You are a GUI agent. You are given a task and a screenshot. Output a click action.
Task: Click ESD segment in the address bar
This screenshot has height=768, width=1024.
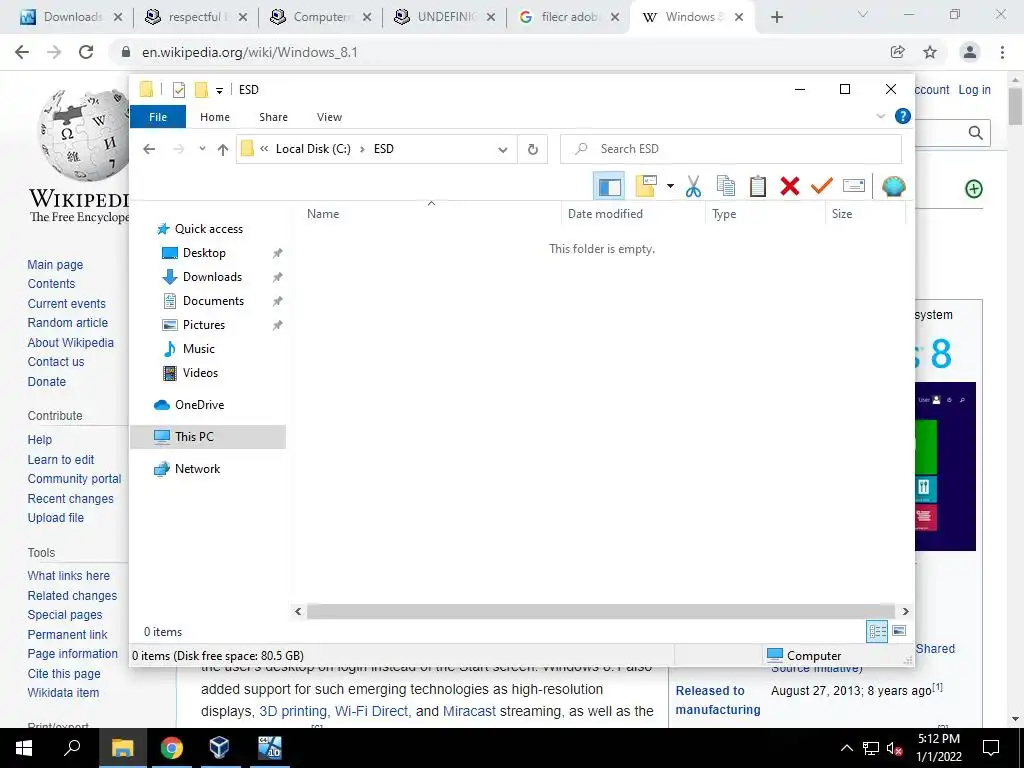coord(383,149)
